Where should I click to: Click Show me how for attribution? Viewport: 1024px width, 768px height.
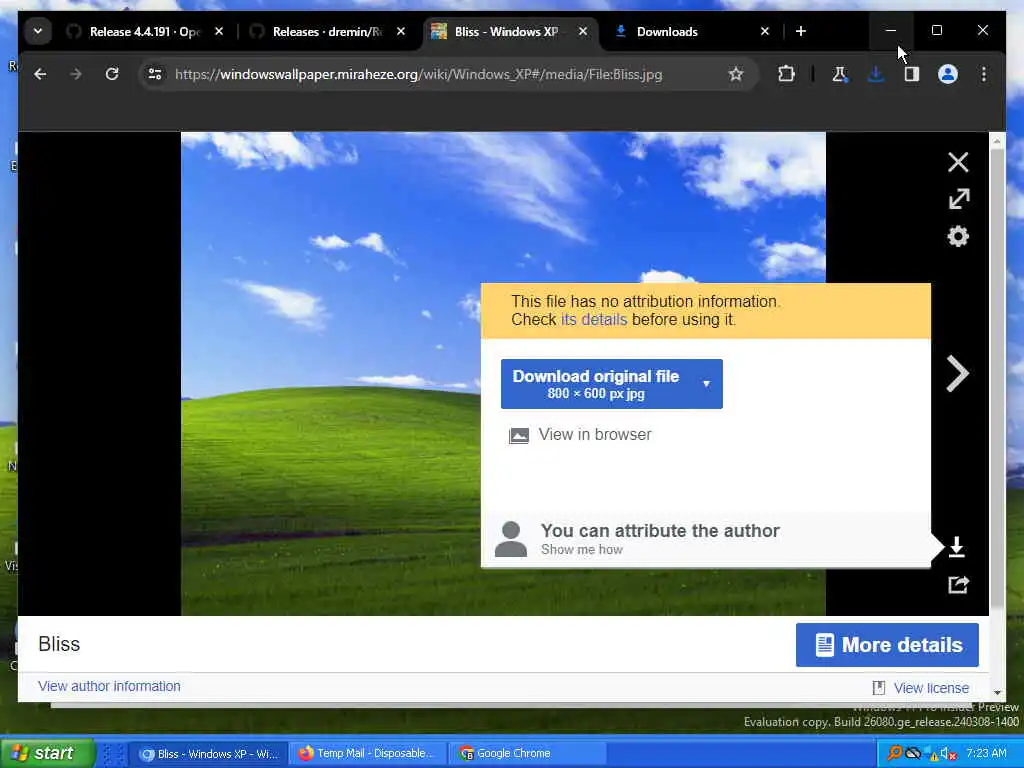(x=581, y=550)
